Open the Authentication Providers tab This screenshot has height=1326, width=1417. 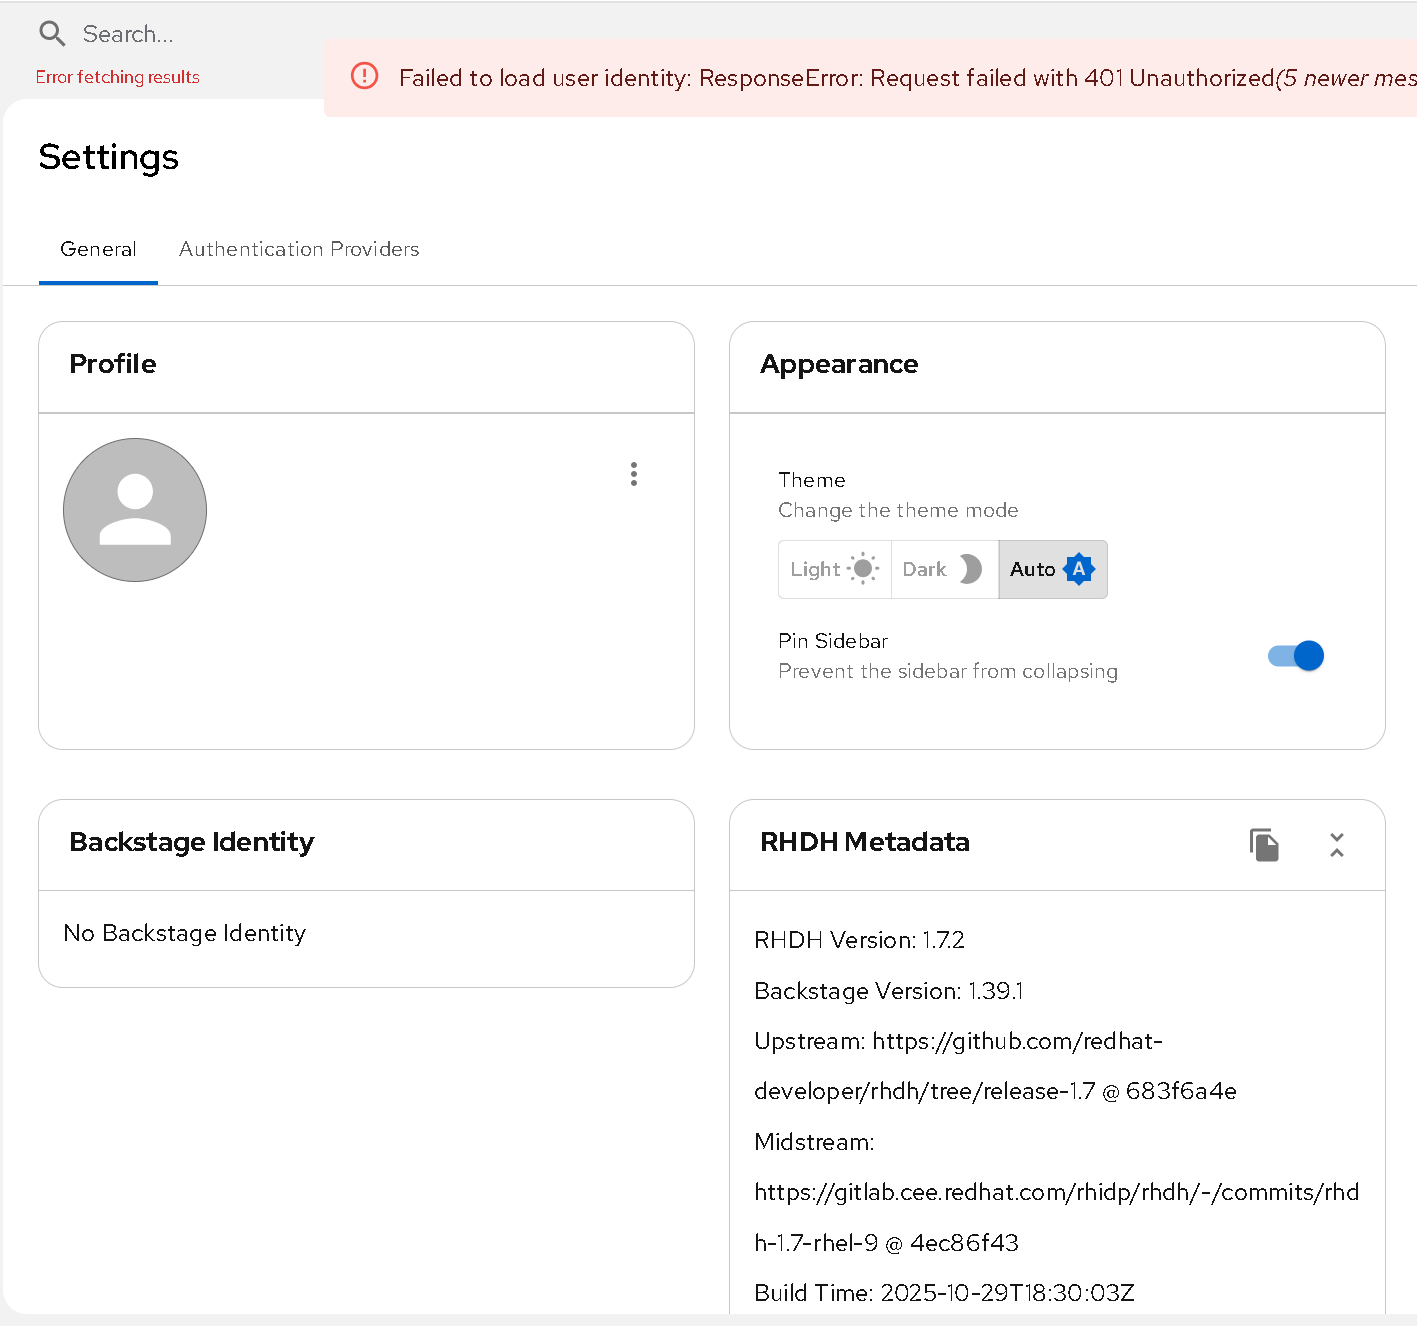(x=299, y=249)
